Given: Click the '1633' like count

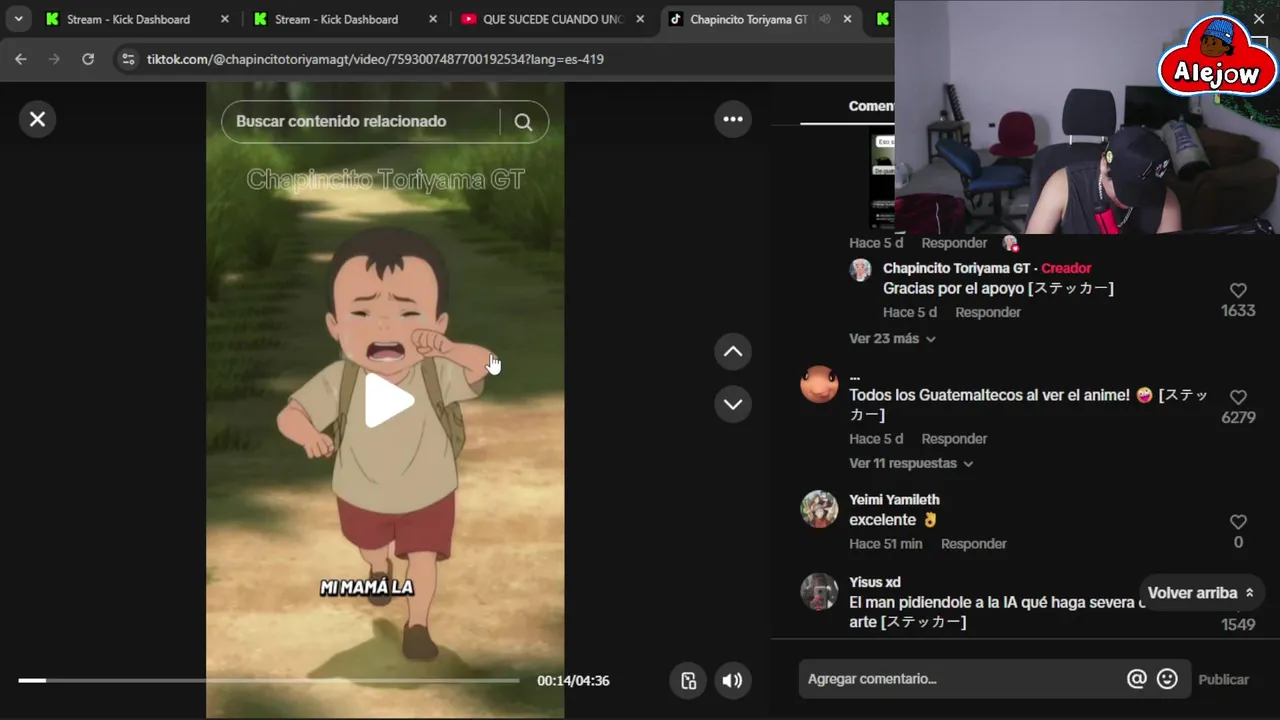Looking at the screenshot, I should click(x=1238, y=311).
